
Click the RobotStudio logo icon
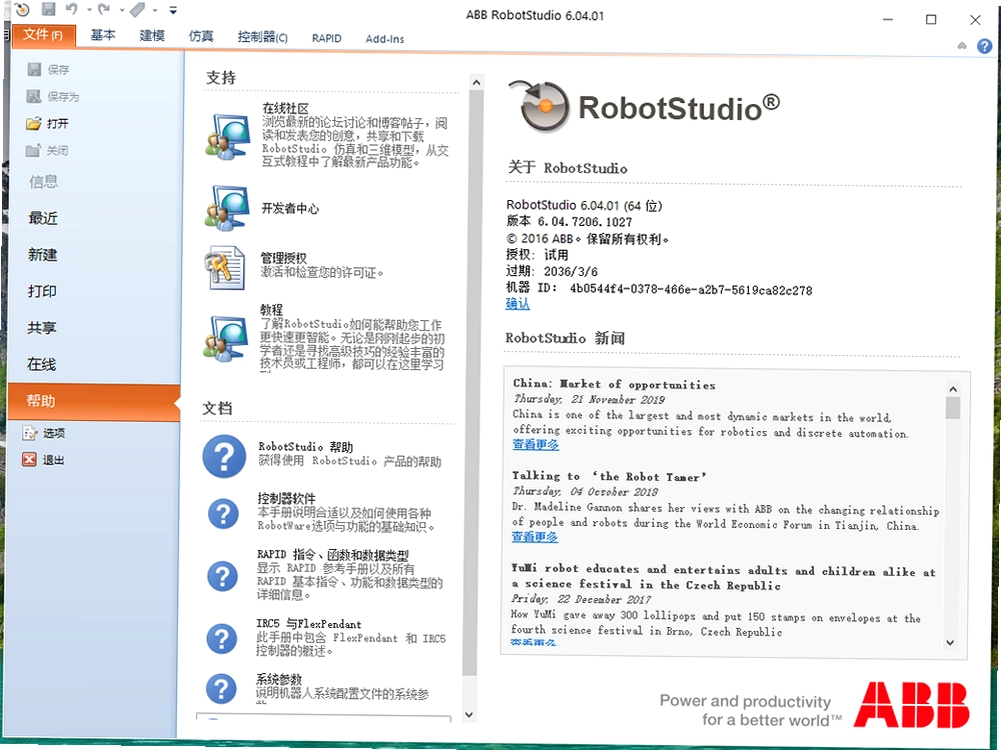pos(541,106)
